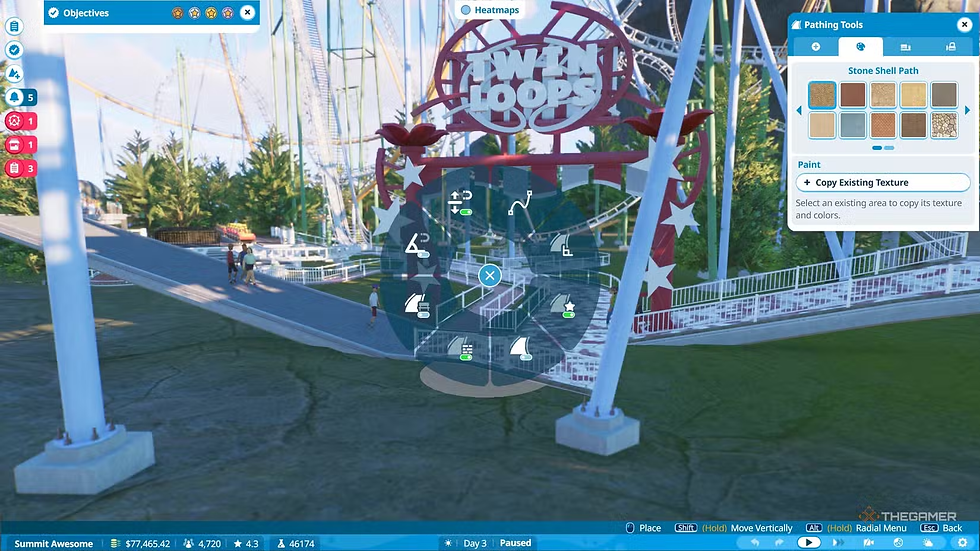The height and width of the screenshot is (551, 980).
Task: Select the cobblestone pebble texture swatch
Action: click(x=944, y=126)
